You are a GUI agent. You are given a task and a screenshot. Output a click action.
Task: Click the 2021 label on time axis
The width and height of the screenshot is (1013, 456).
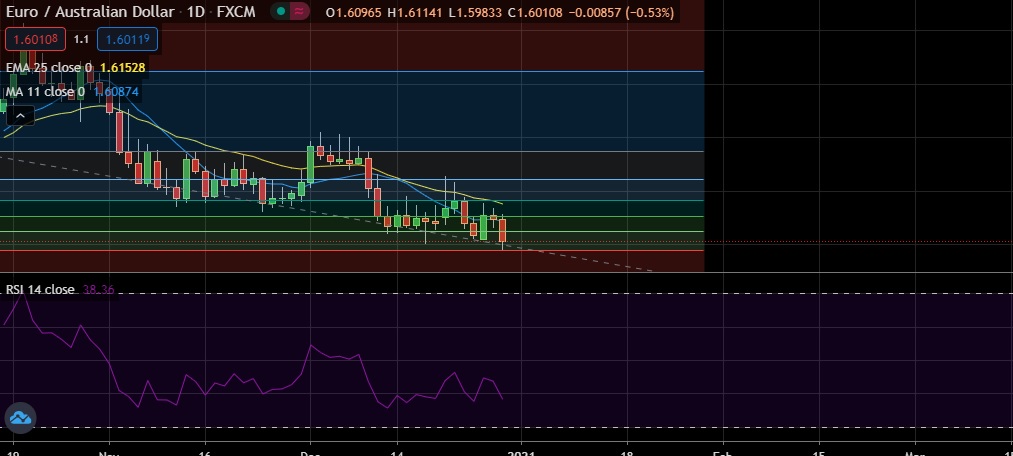point(521,451)
